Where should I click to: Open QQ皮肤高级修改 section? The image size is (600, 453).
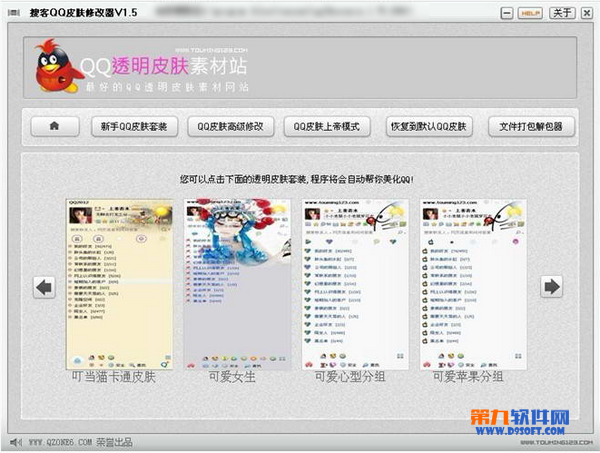(x=230, y=126)
